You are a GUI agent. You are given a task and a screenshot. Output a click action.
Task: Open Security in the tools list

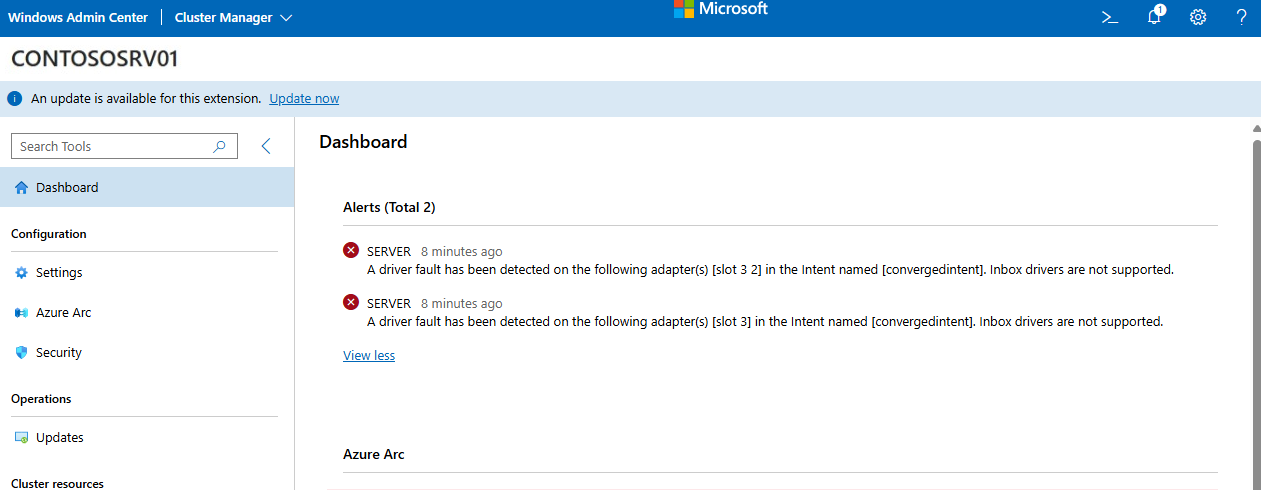pos(147,352)
